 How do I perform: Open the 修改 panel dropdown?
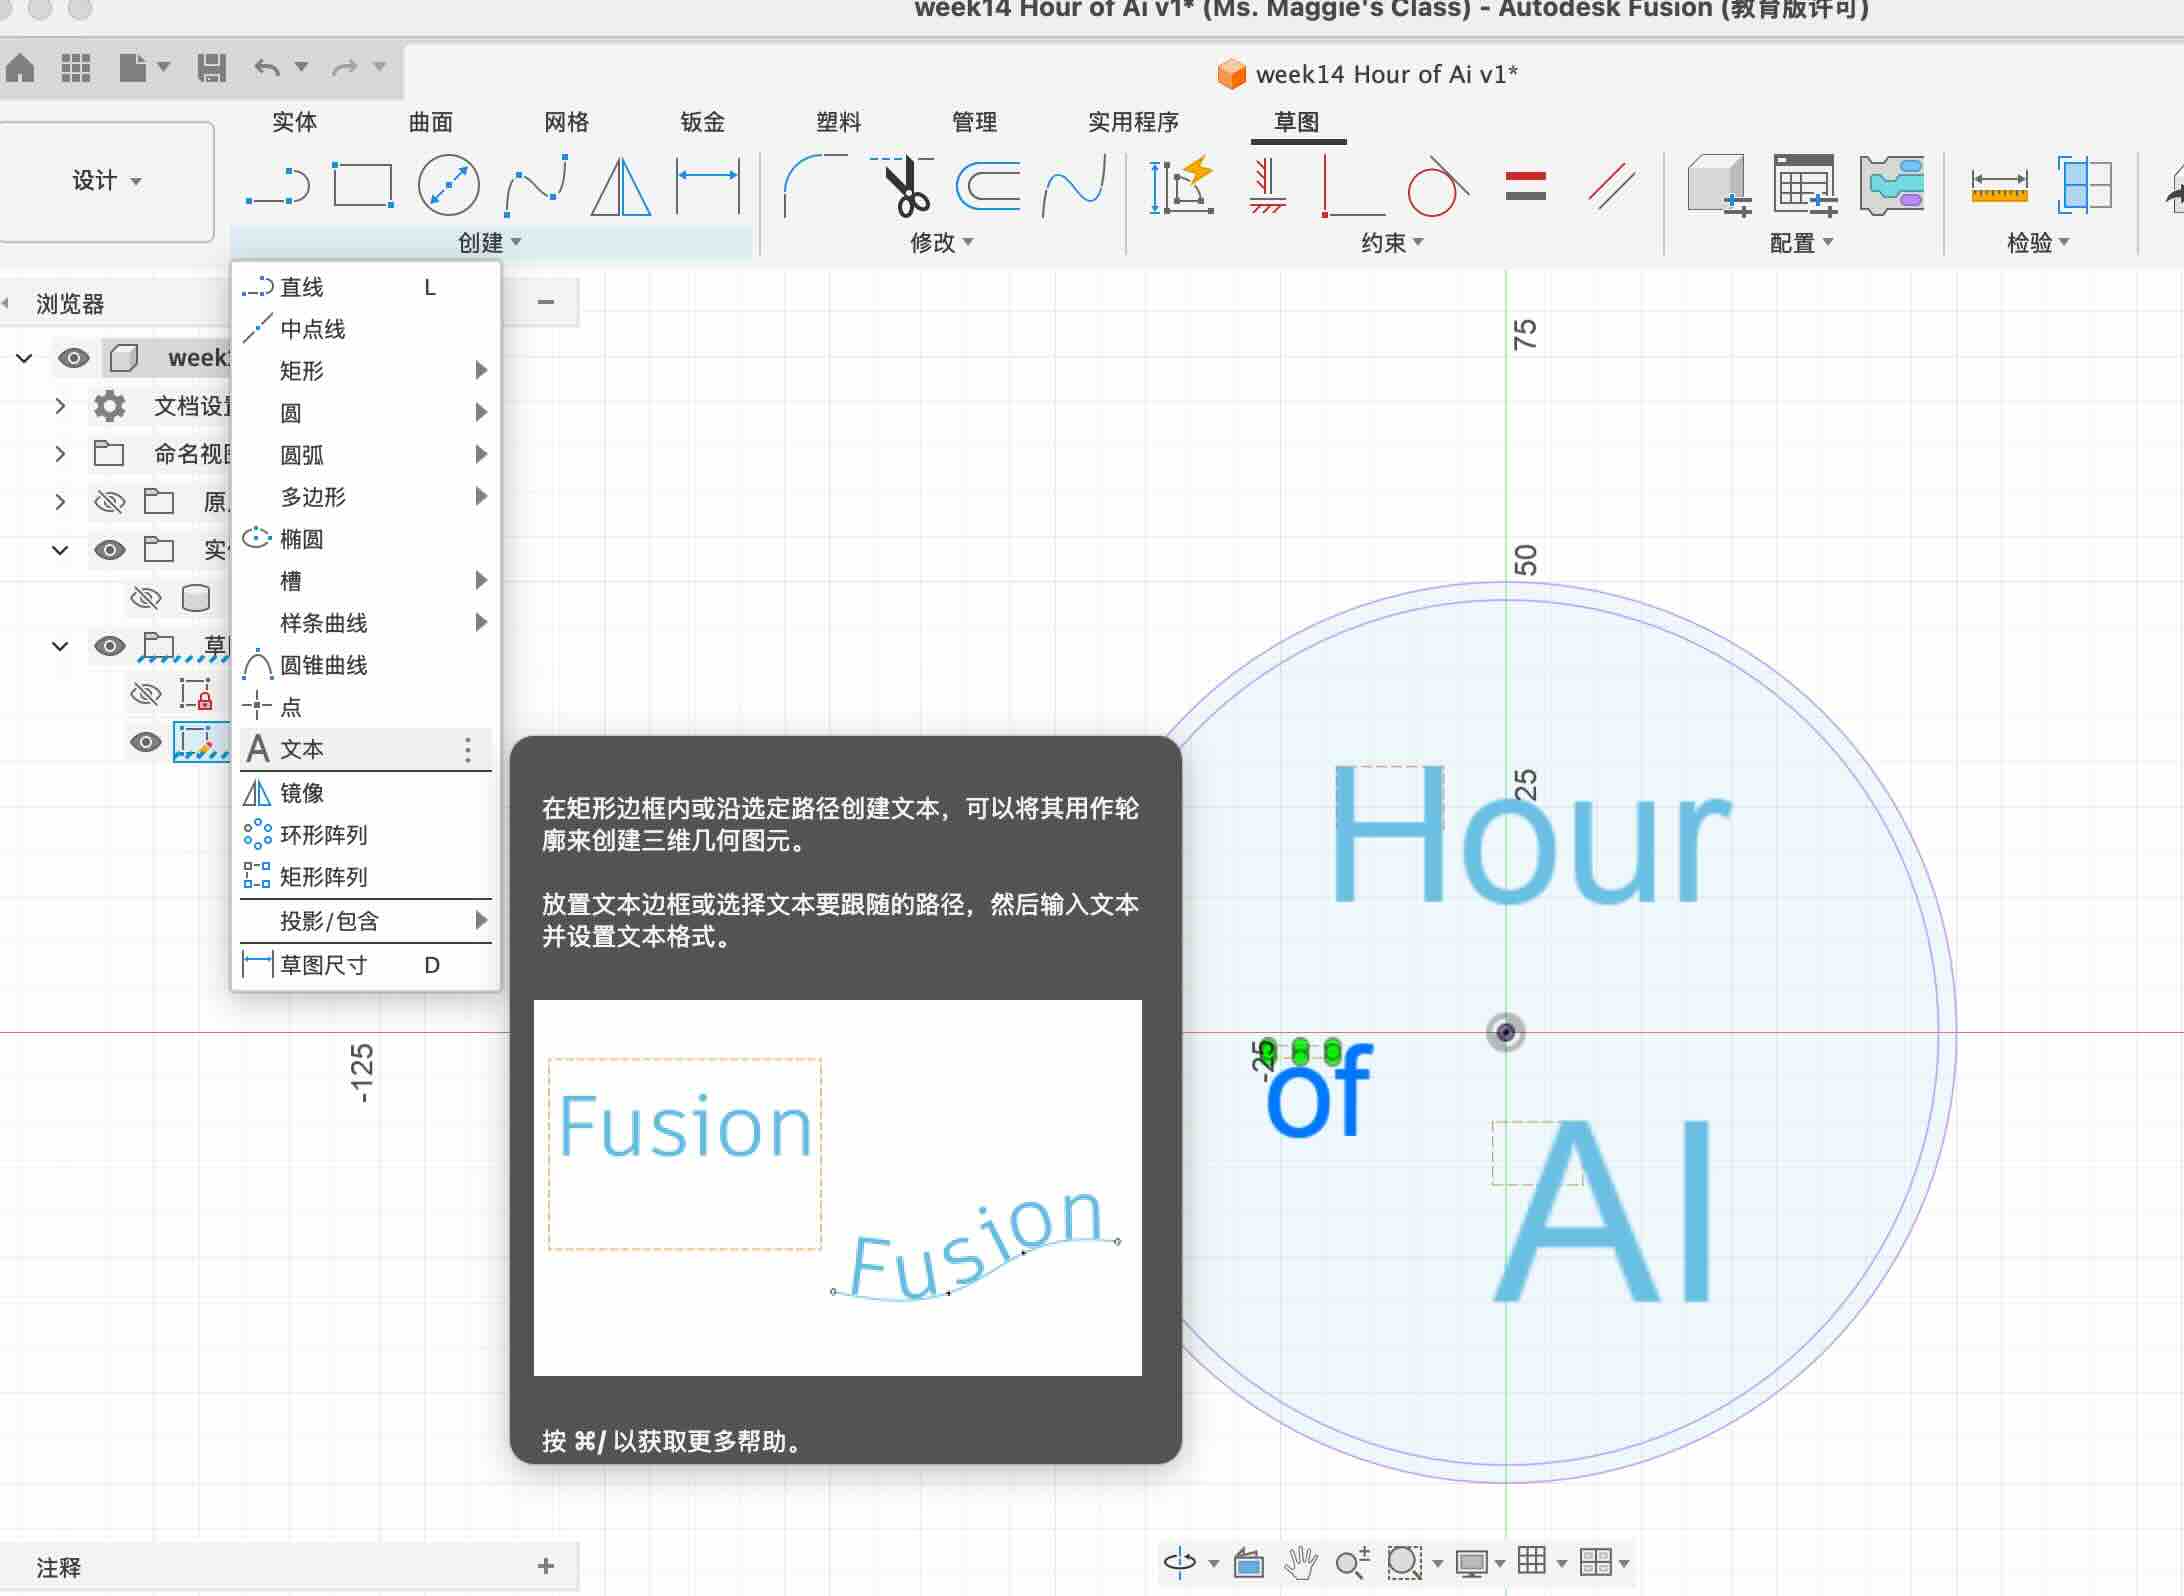pyautogui.click(x=942, y=243)
